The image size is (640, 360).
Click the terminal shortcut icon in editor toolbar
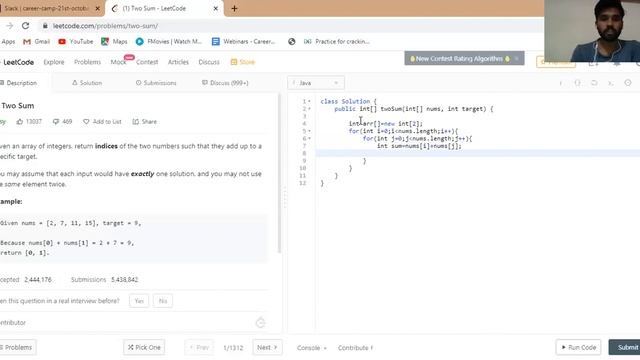pyautogui.click(x=611, y=83)
